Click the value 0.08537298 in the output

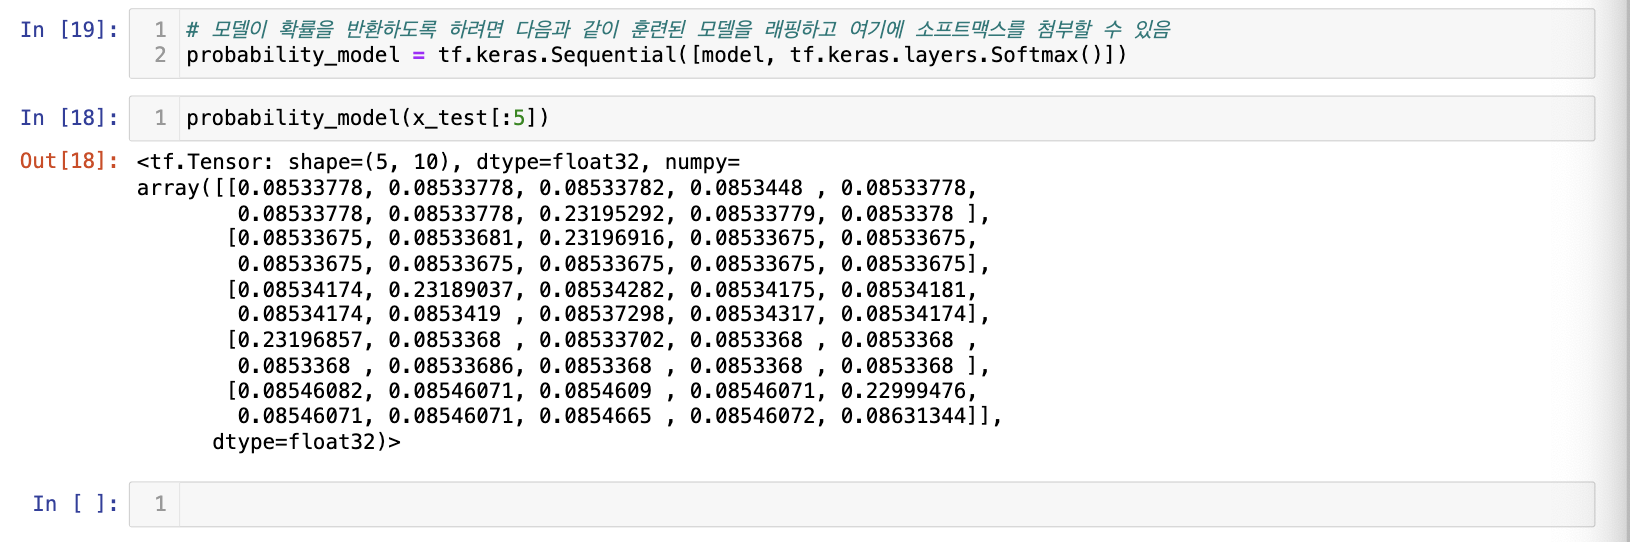point(601,314)
